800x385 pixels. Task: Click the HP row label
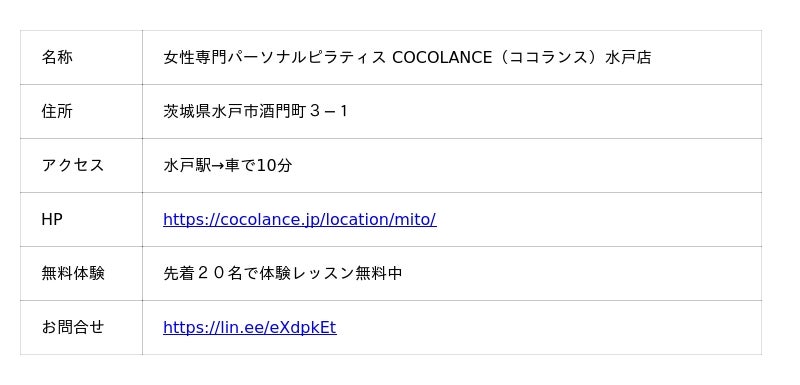pyautogui.click(x=52, y=219)
